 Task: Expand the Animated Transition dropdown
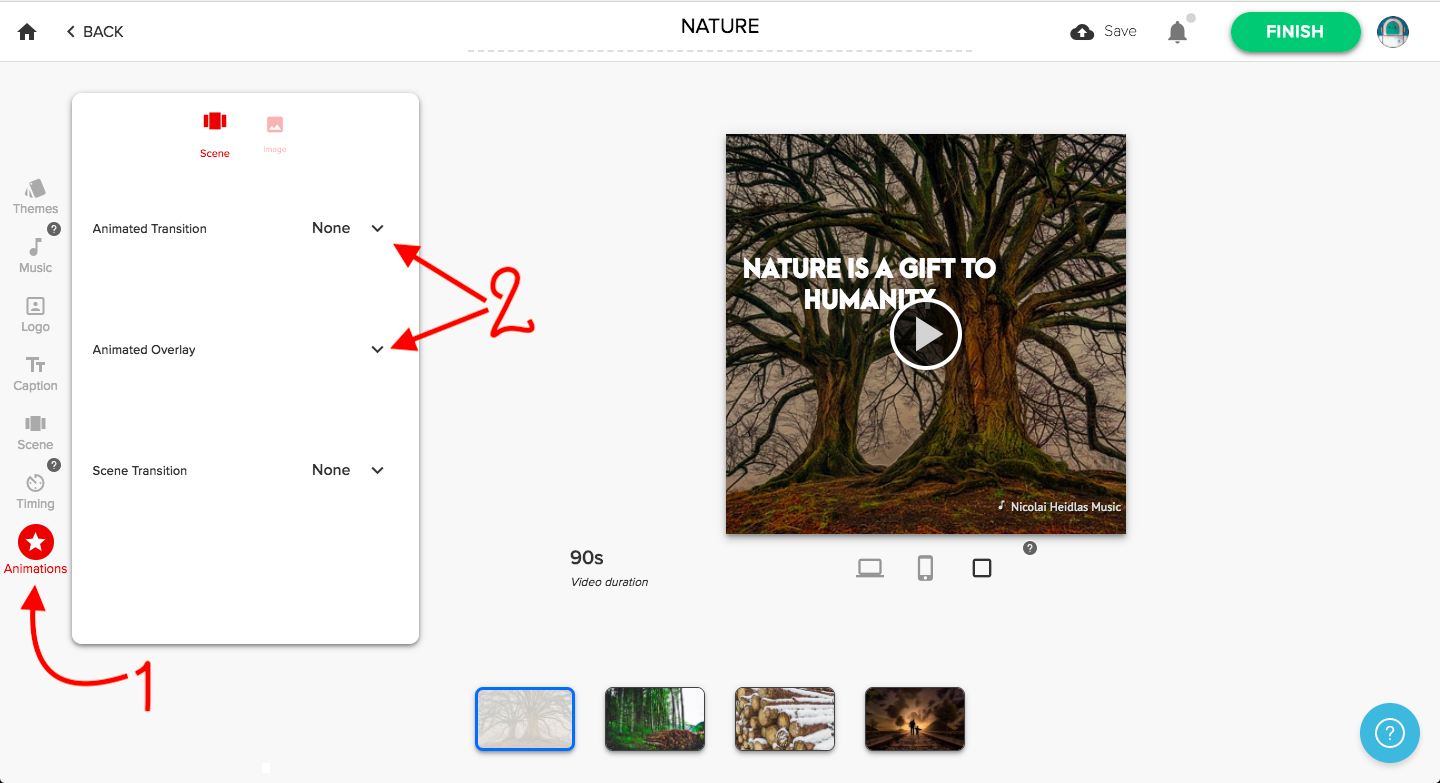tap(378, 228)
